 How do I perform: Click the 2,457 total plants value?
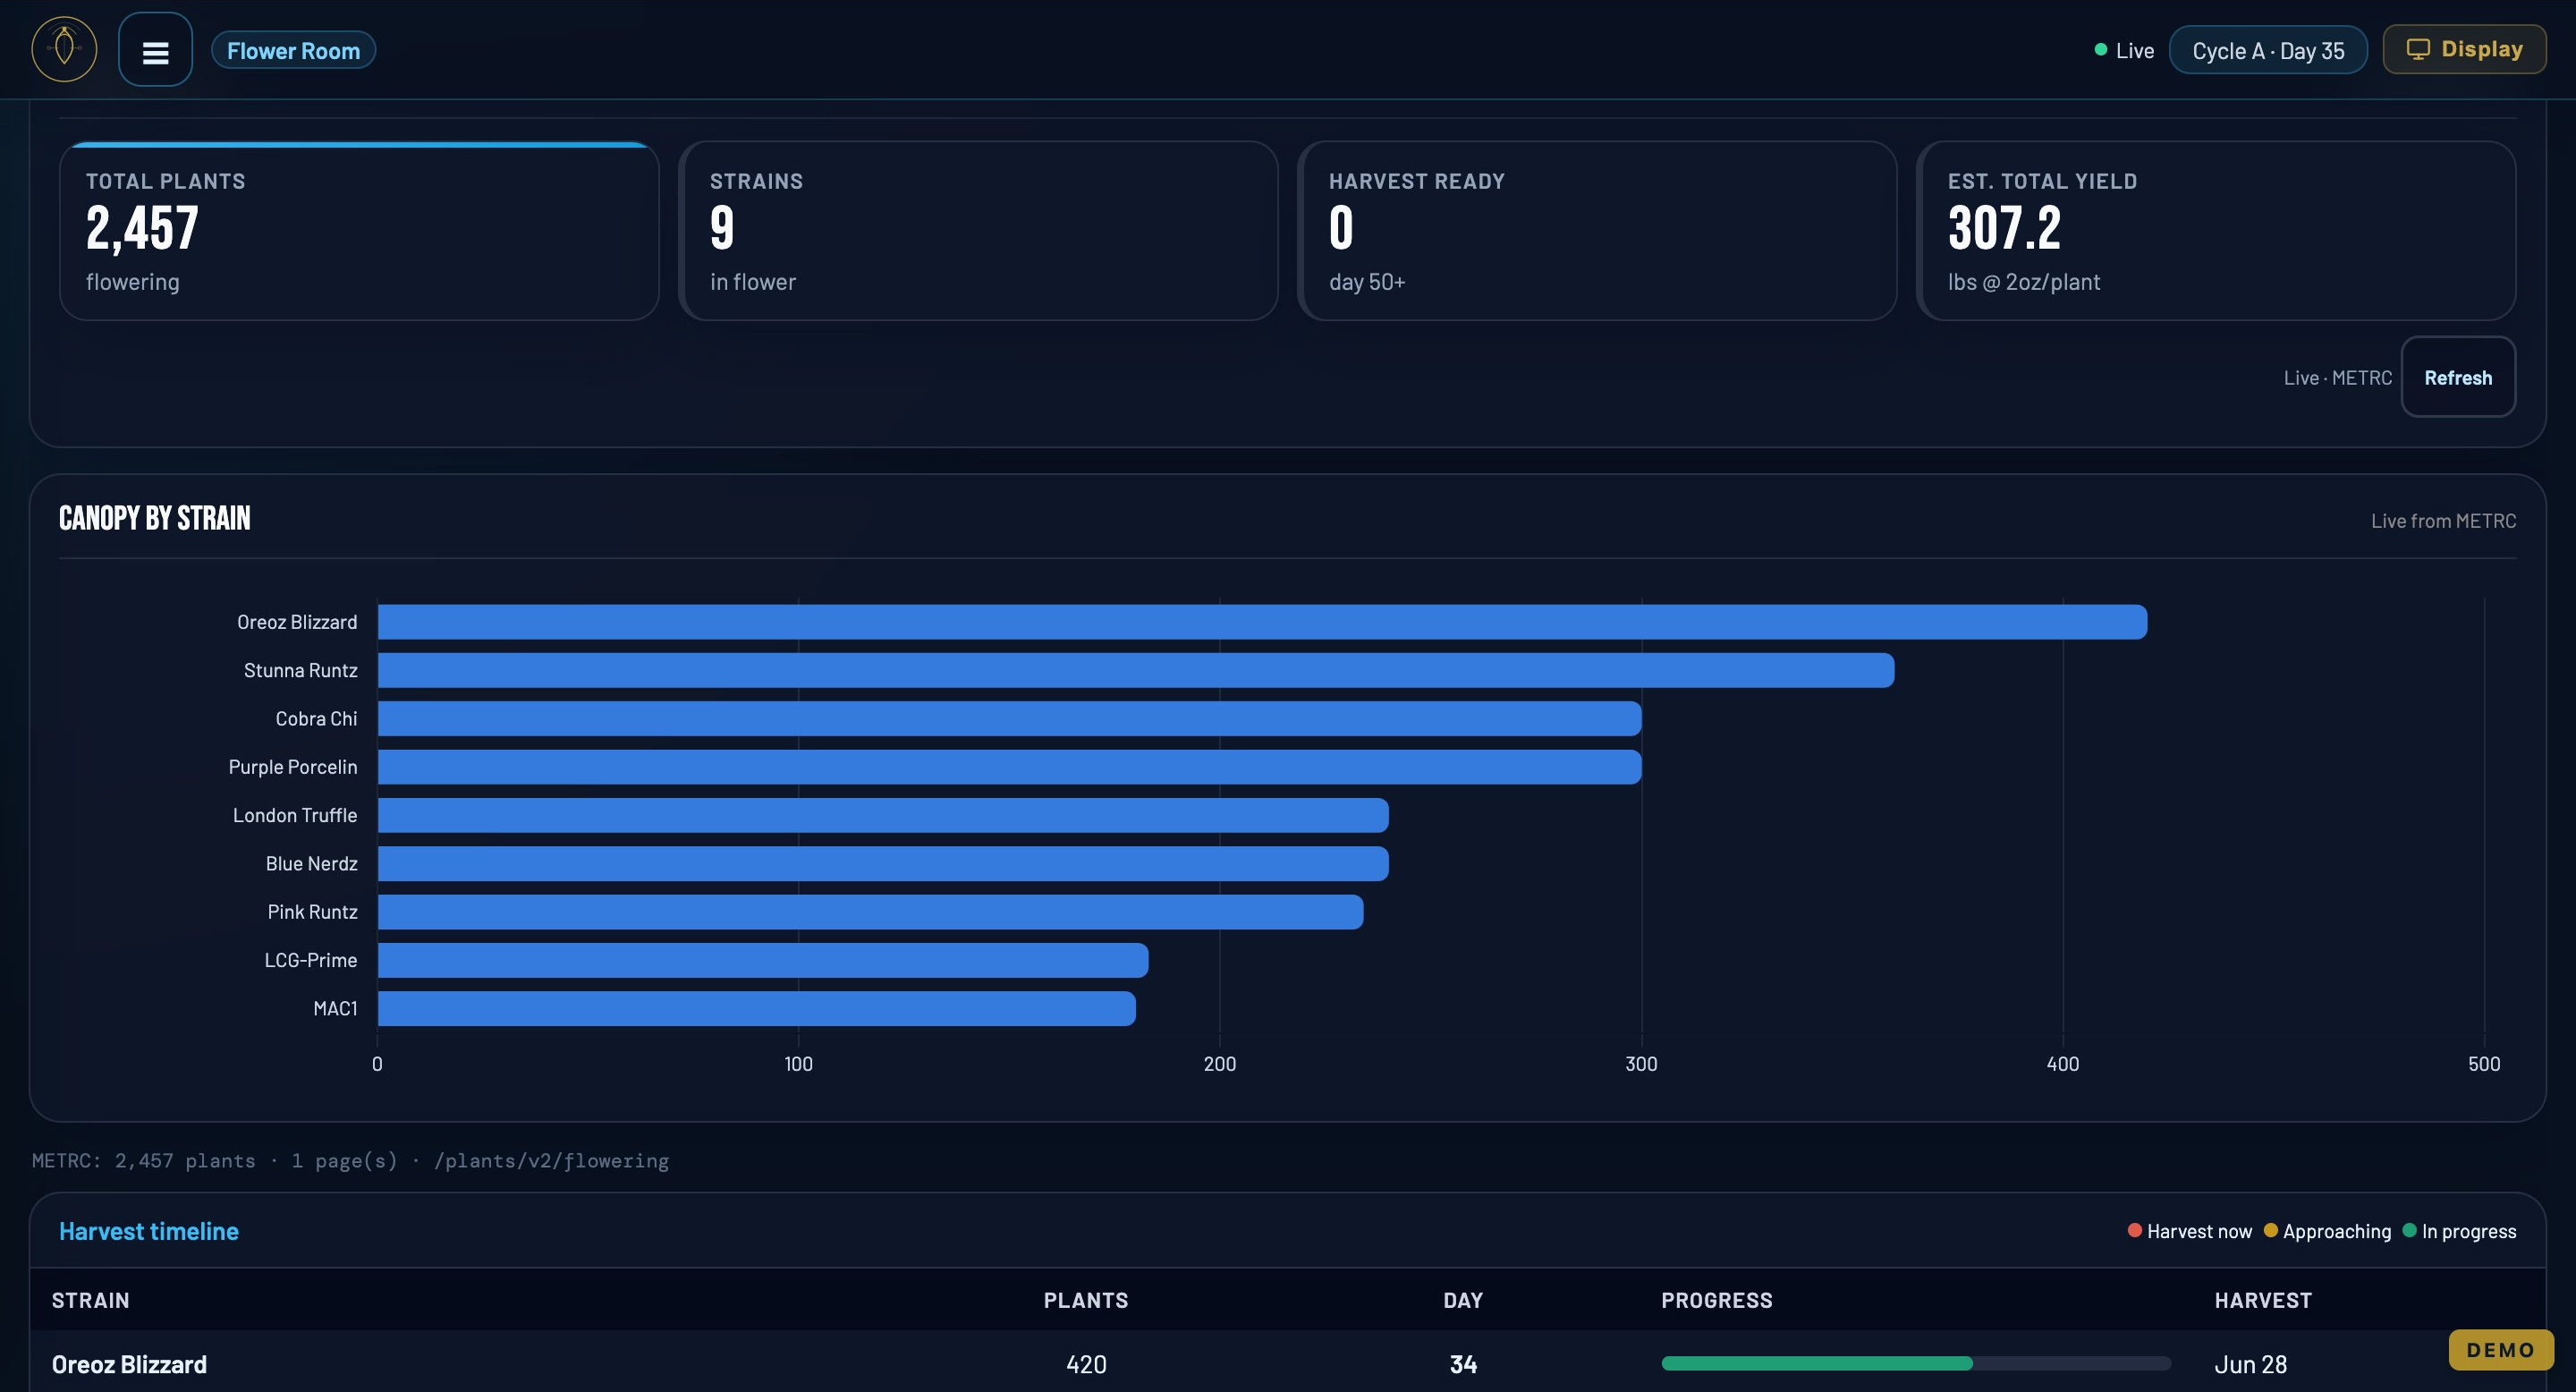click(142, 229)
